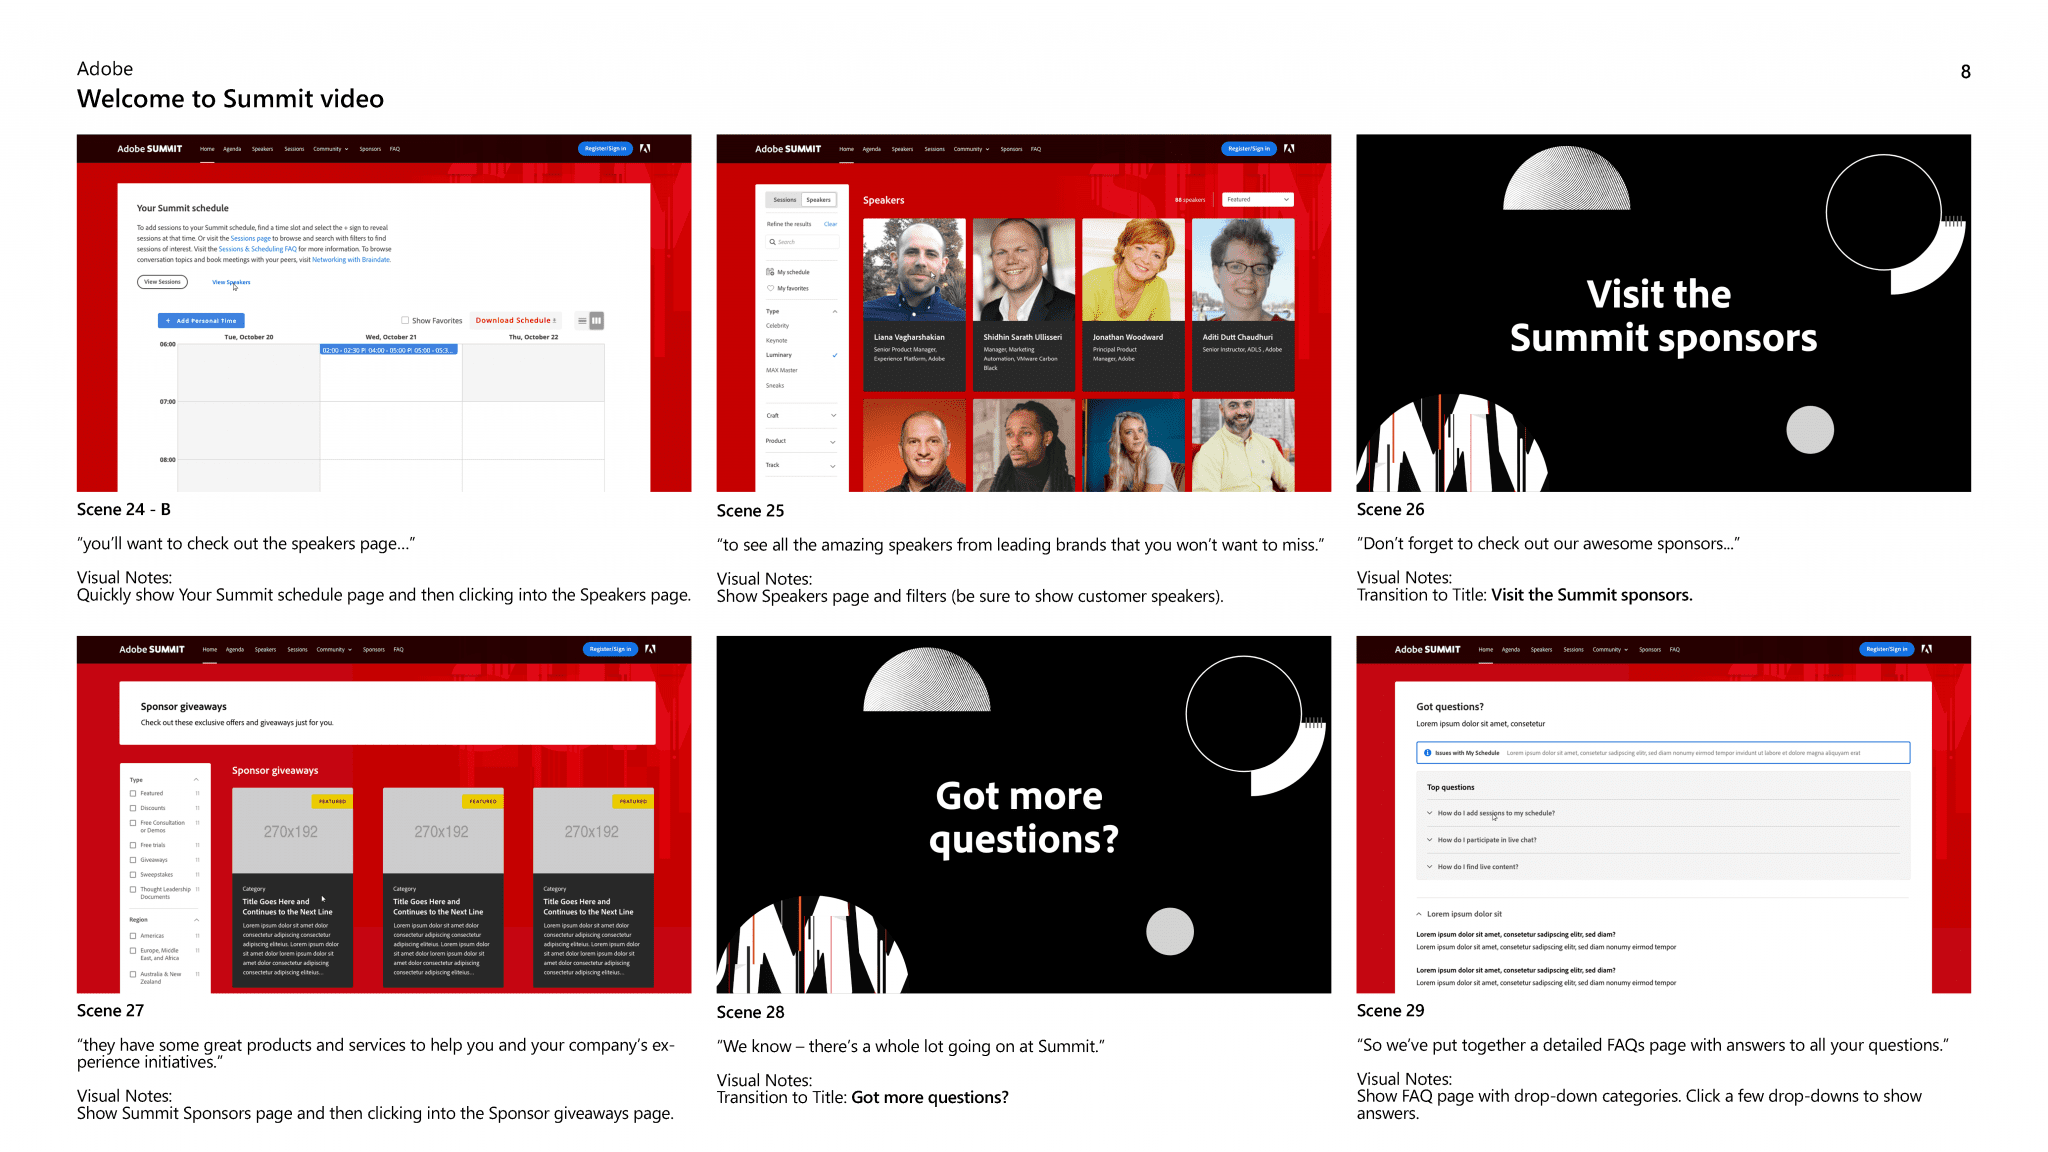Click Add Personal Time button in Scene 24-B
Viewport: 2048px width, 1152px height.
pos(201,321)
